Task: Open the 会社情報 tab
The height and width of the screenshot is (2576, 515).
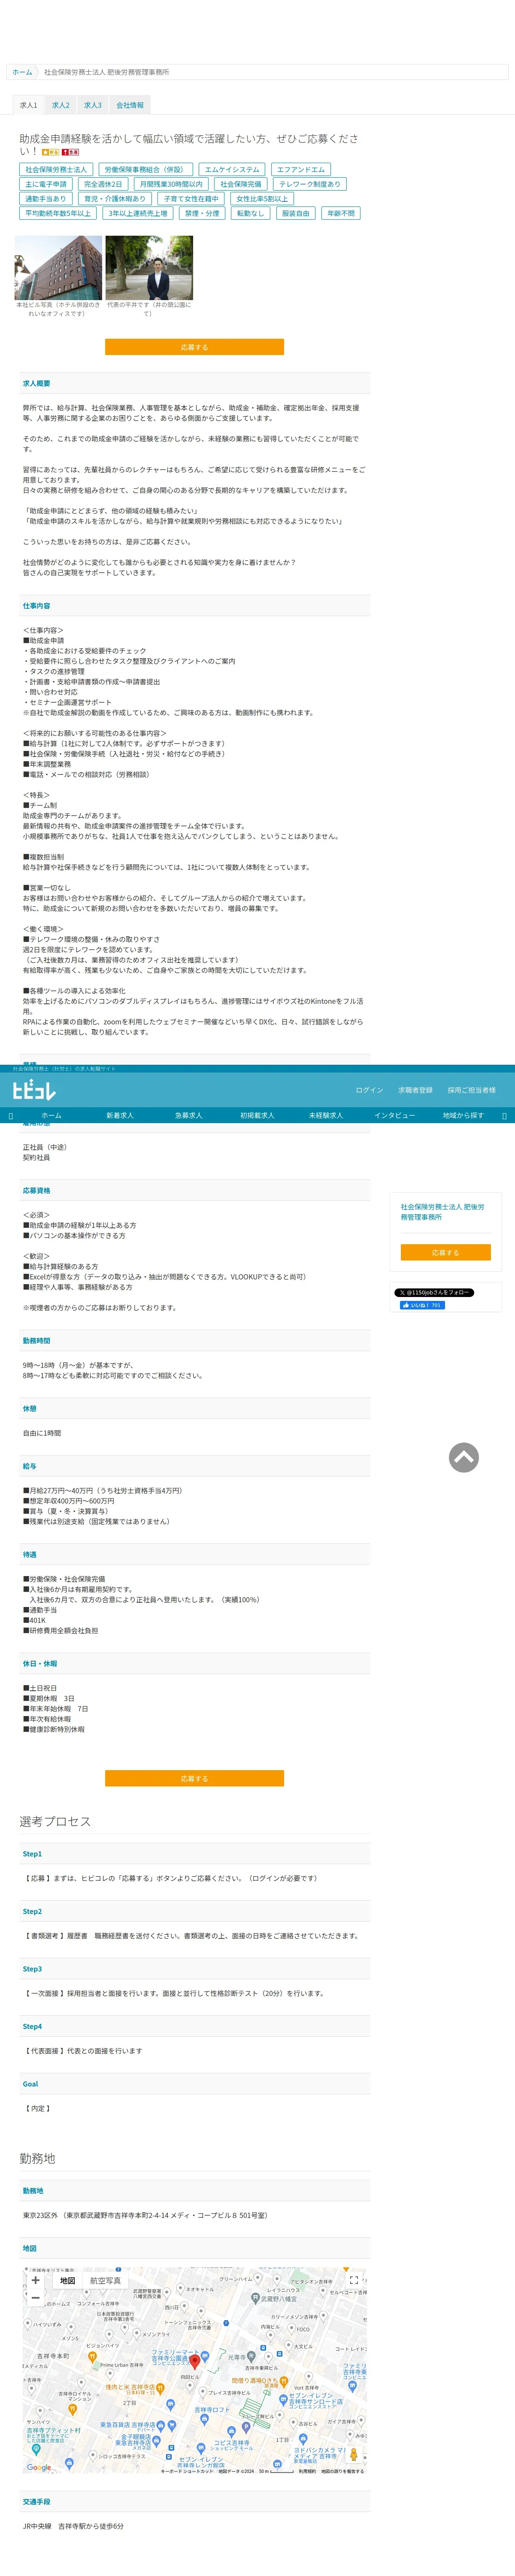Action: 130,105
